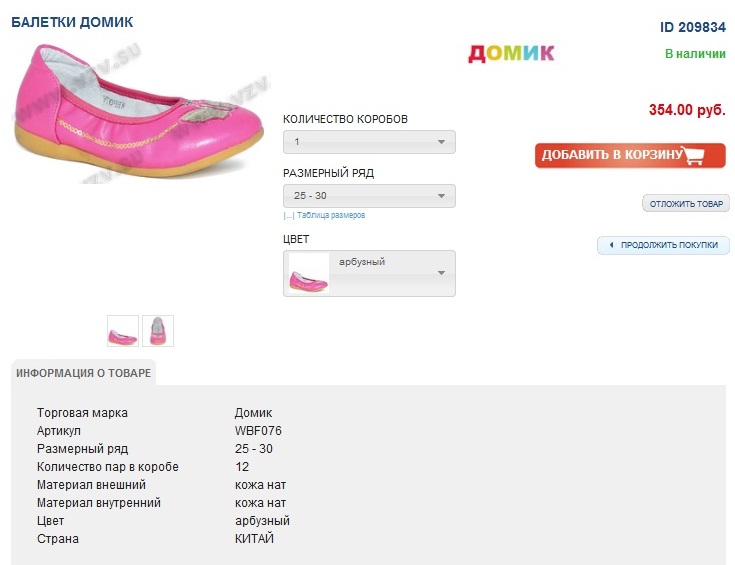Screen dimensions: 735x565
Task: Click the cart icon on the red button
Action: [705, 155]
